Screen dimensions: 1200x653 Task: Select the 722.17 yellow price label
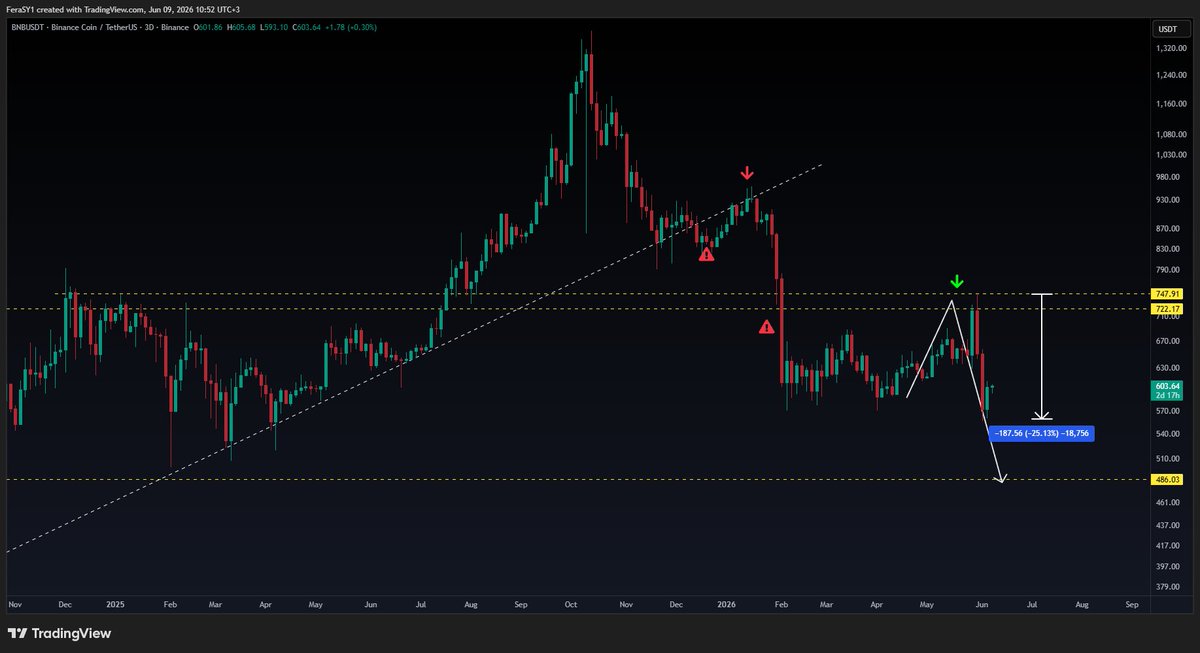point(1167,309)
